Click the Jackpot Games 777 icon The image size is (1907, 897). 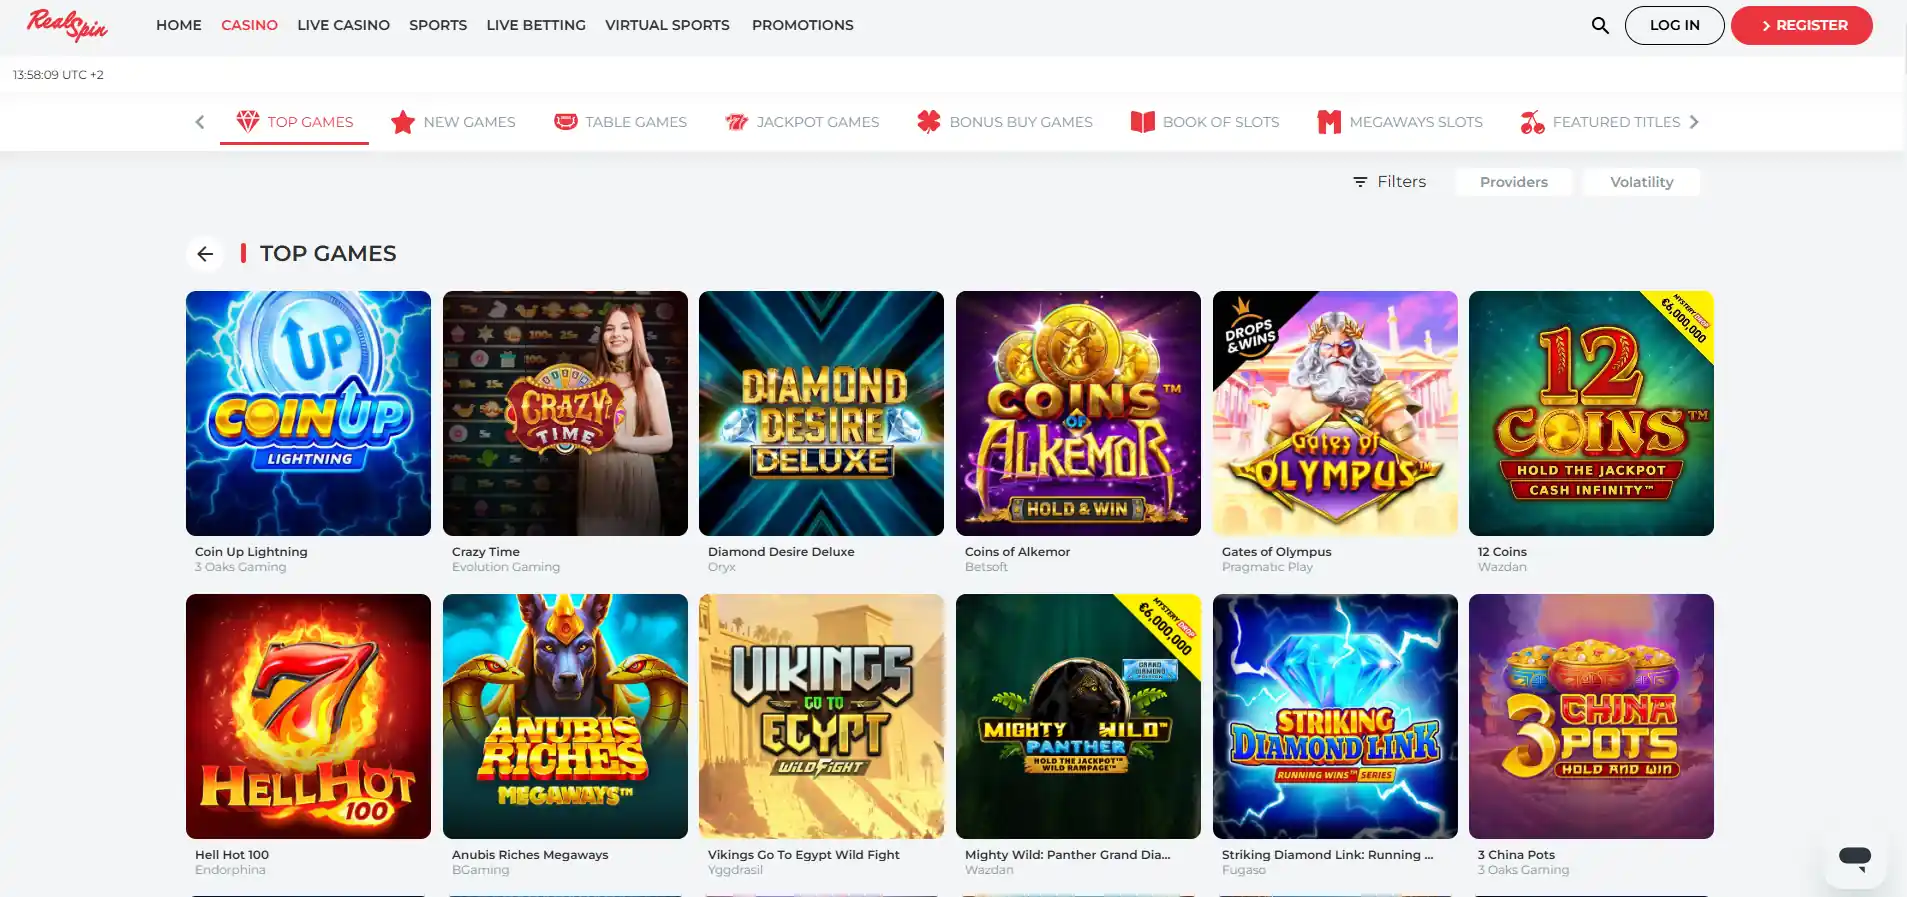point(737,122)
